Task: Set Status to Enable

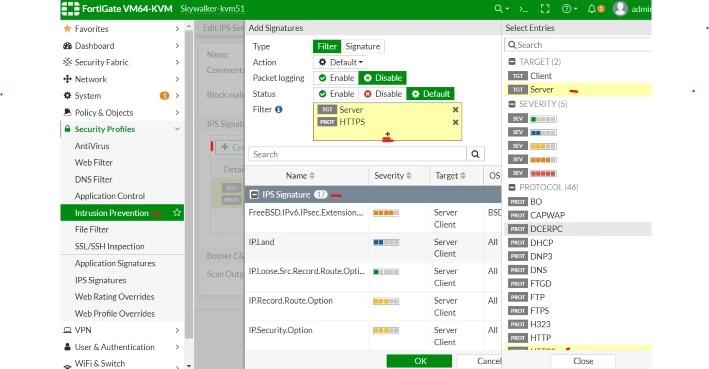Action: 336,94
